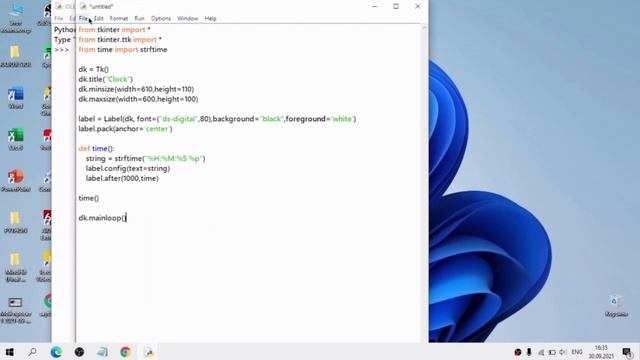Select the This PC desktop icon
Image resolution: width=640 pixels, height=360 pixels.
pos(16,18)
